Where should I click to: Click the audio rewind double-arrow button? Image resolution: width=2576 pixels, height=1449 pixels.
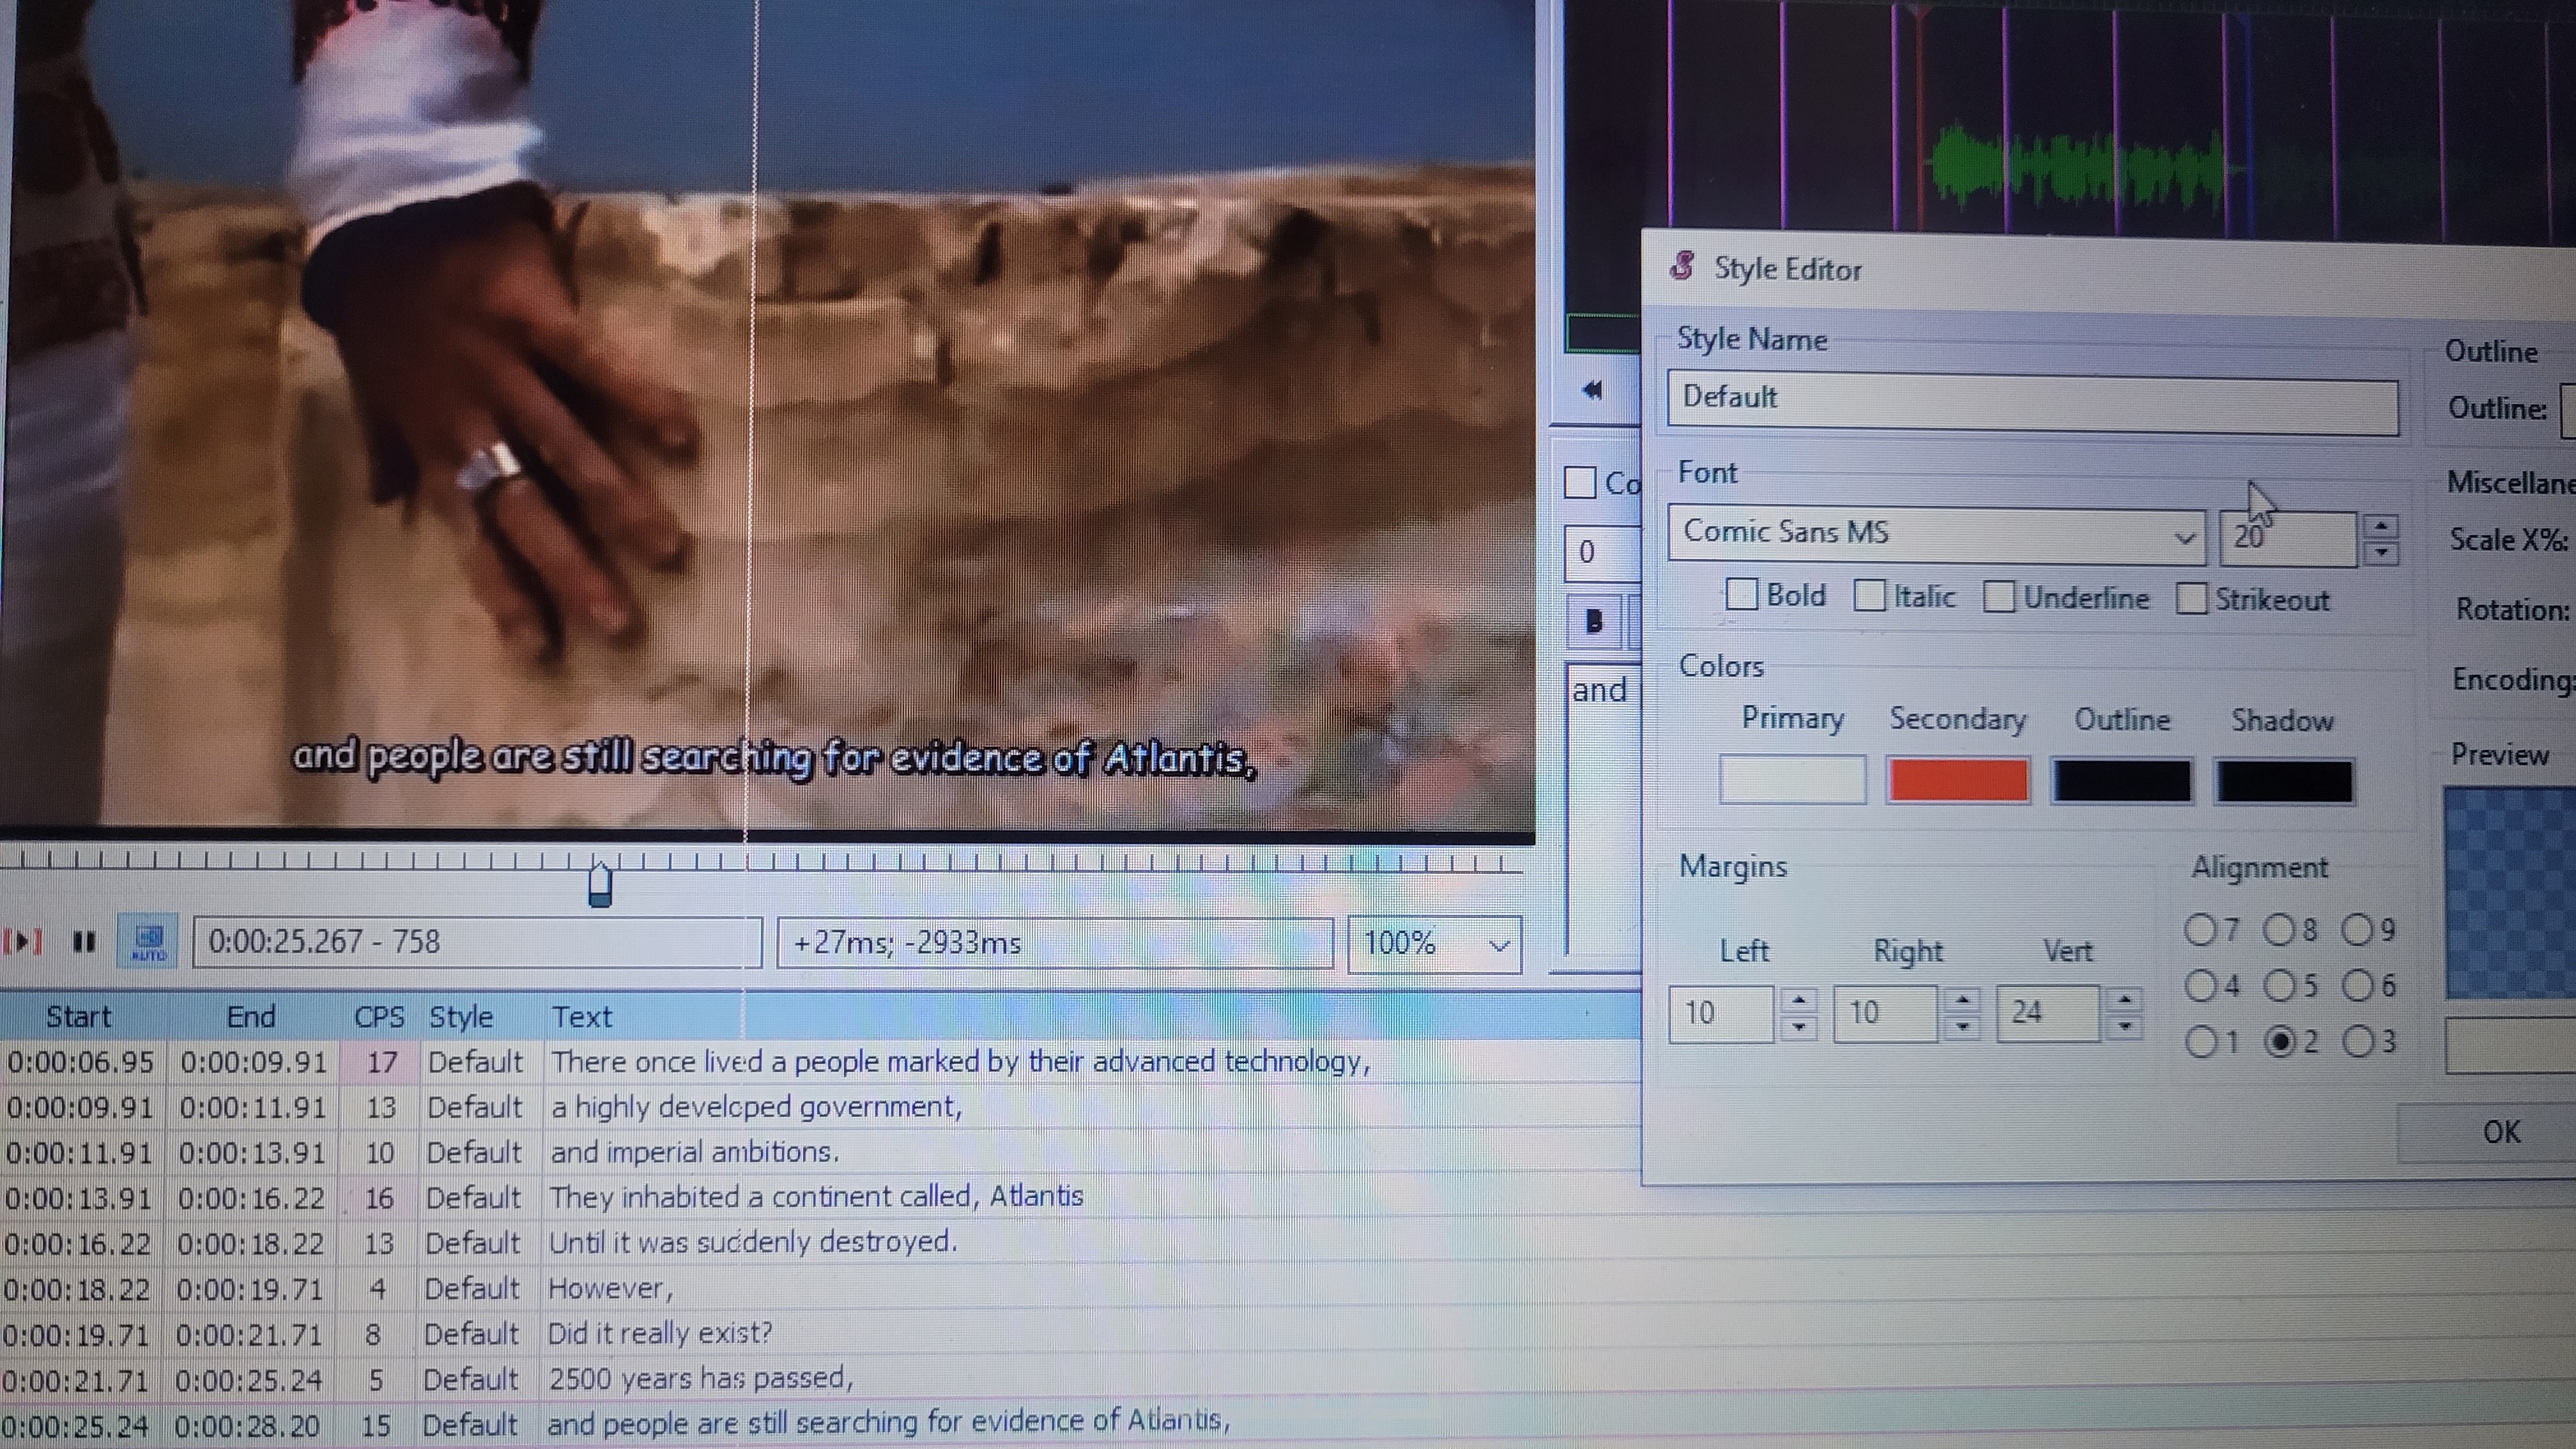point(1594,390)
